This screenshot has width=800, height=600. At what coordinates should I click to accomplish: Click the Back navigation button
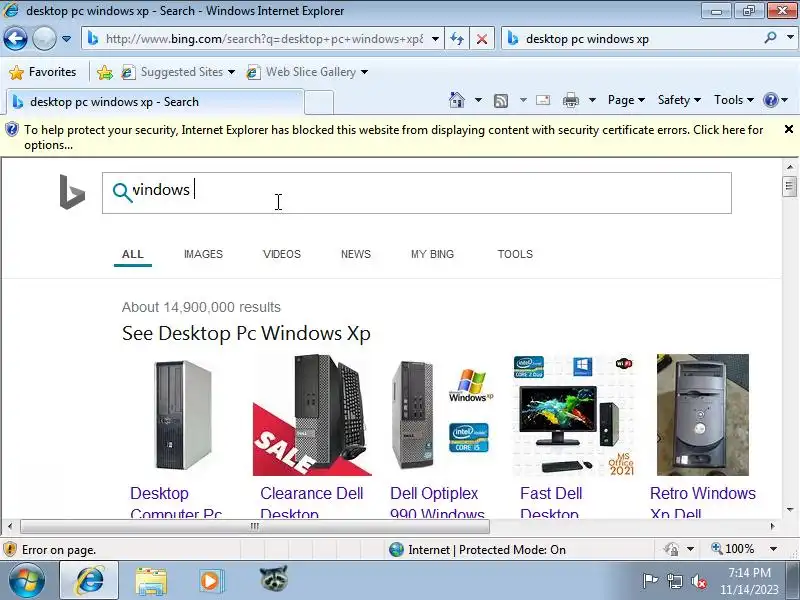15,39
